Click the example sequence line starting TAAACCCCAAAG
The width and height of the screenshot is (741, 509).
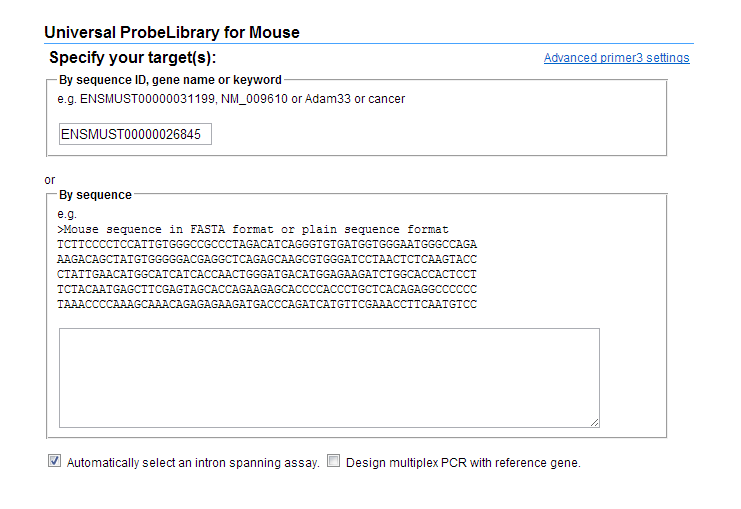click(x=267, y=304)
